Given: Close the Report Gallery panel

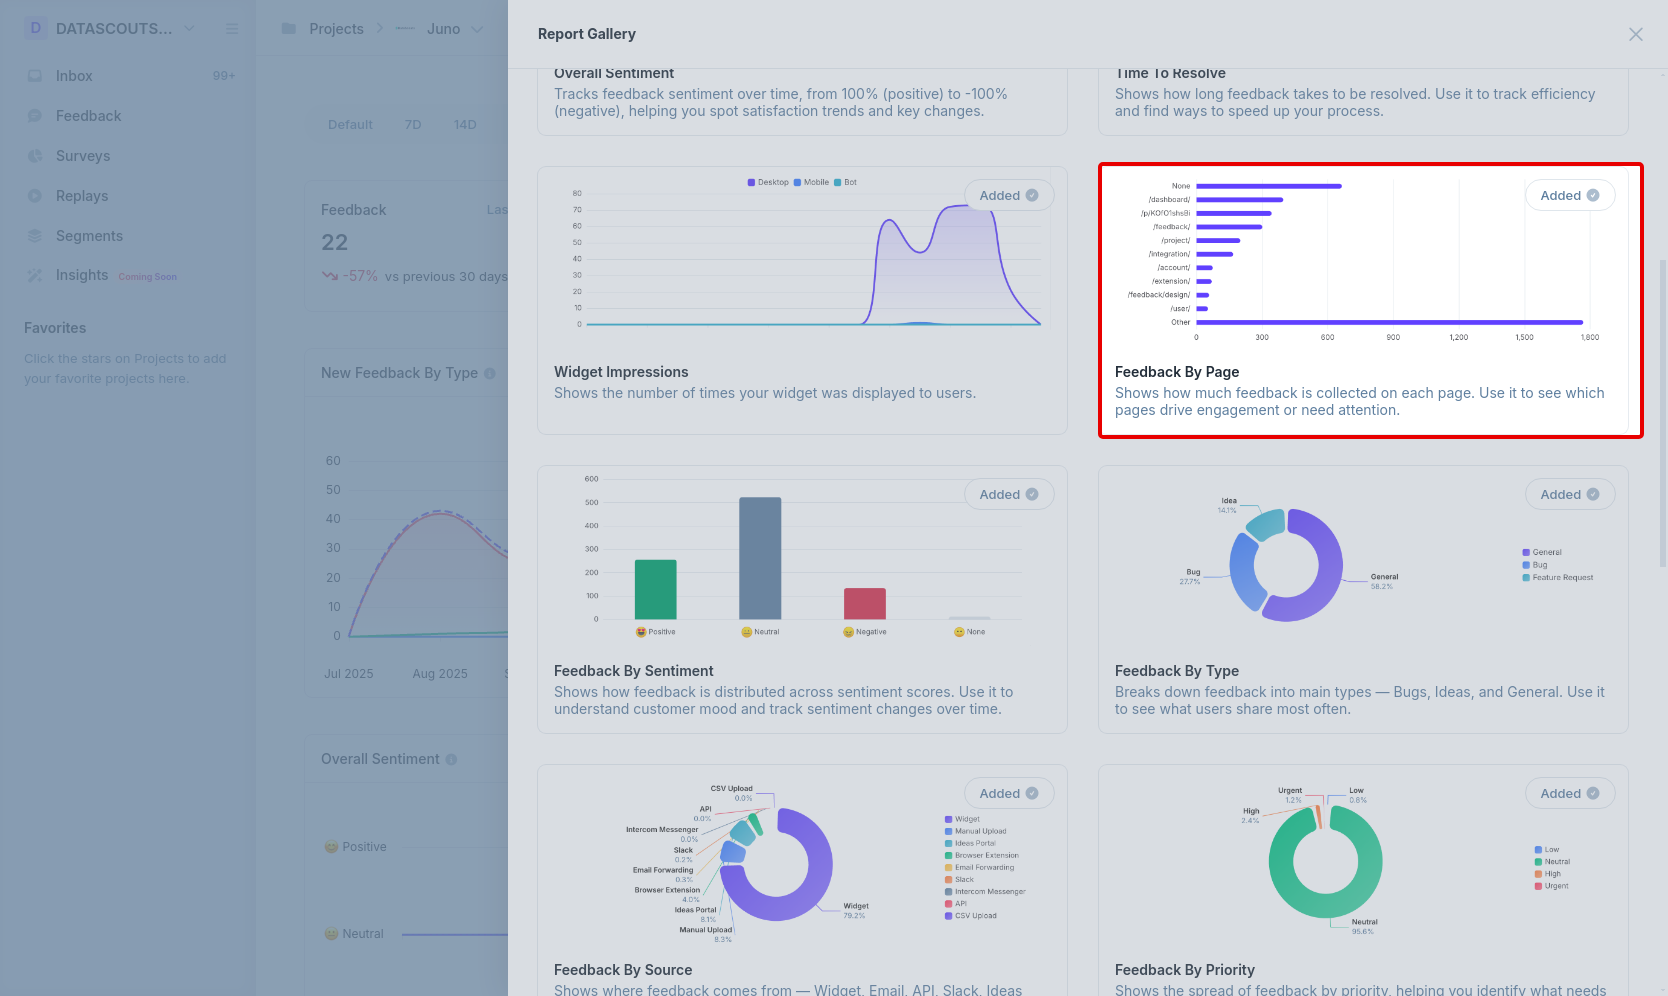Looking at the screenshot, I should click(1636, 34).
